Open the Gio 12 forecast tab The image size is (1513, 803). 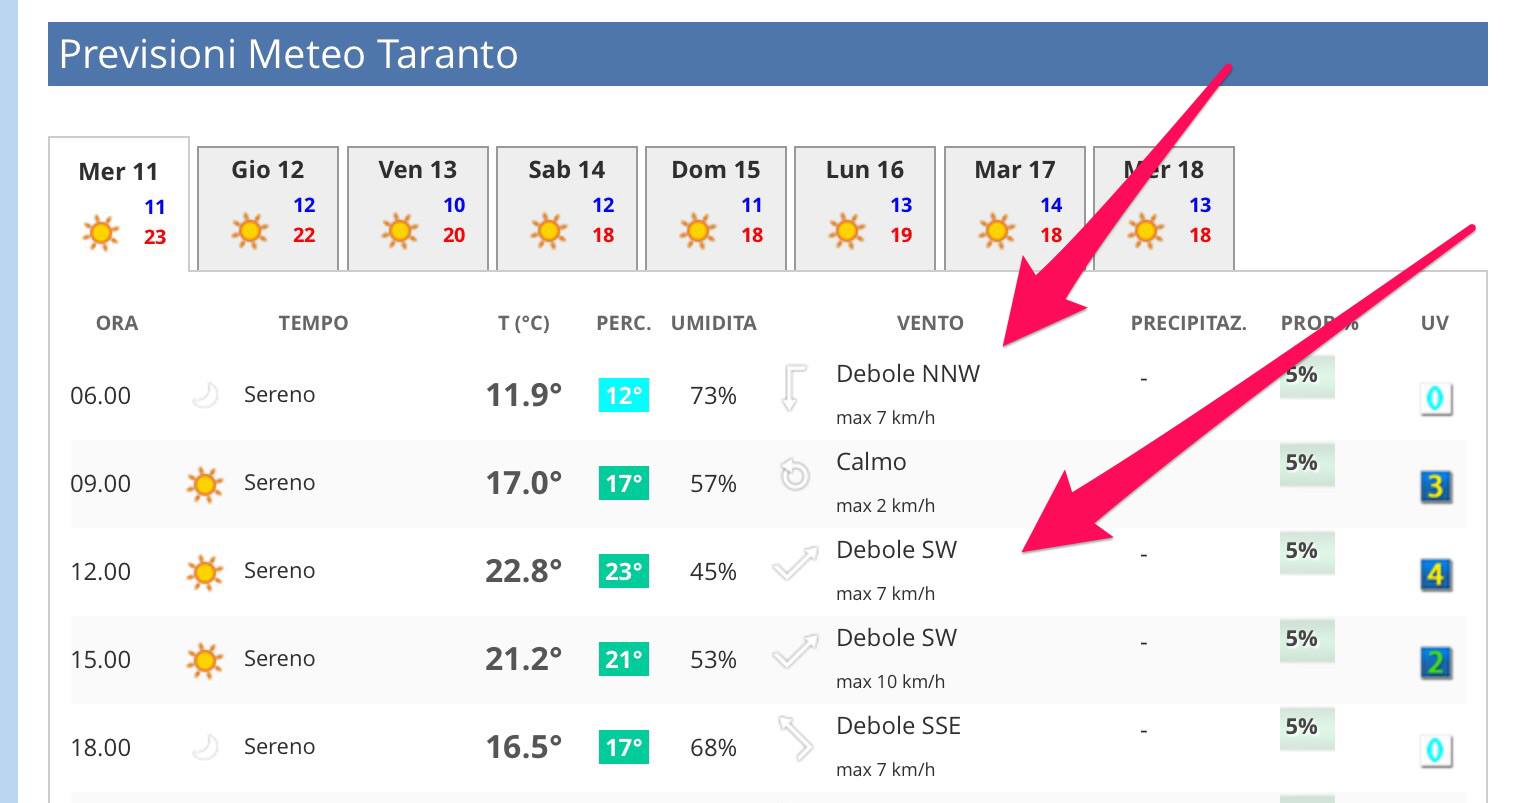(268, 208)
